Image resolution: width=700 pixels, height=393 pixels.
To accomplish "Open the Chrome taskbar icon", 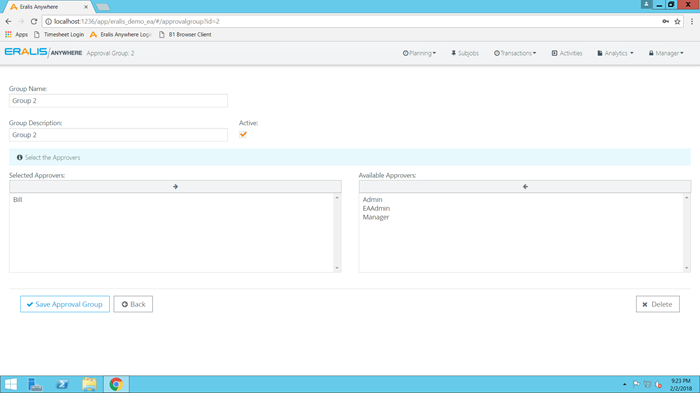I will 116,384.
